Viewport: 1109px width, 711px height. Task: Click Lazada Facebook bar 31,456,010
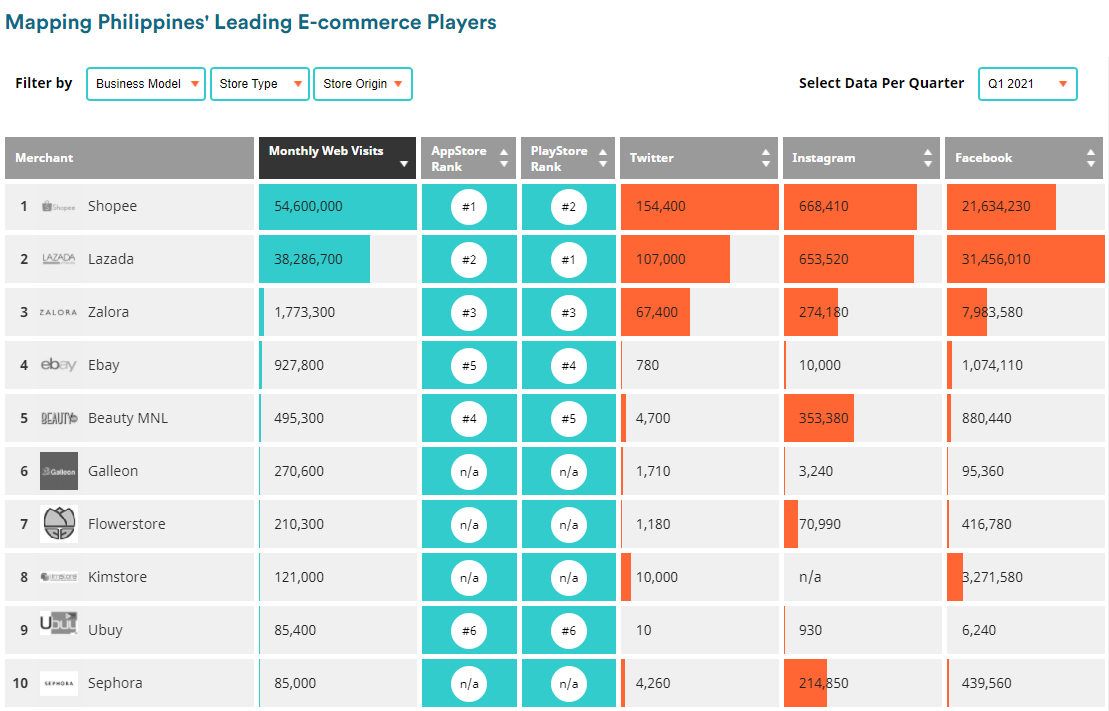(x=1025, y=260)
